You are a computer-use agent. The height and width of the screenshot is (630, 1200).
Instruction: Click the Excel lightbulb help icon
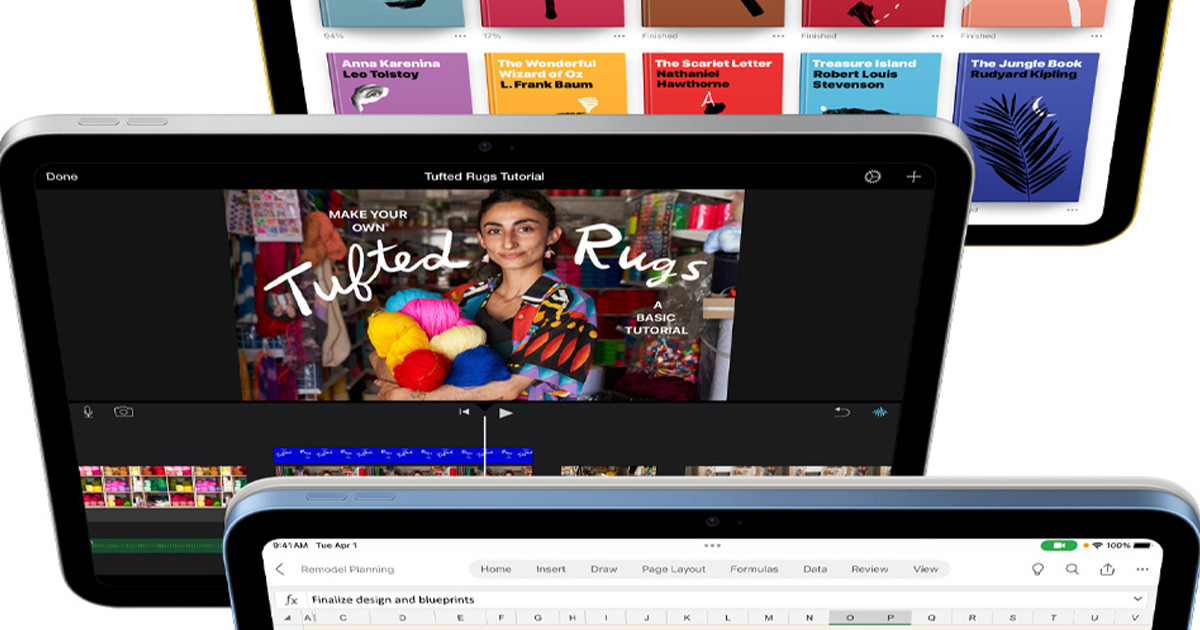[1037, 569]
